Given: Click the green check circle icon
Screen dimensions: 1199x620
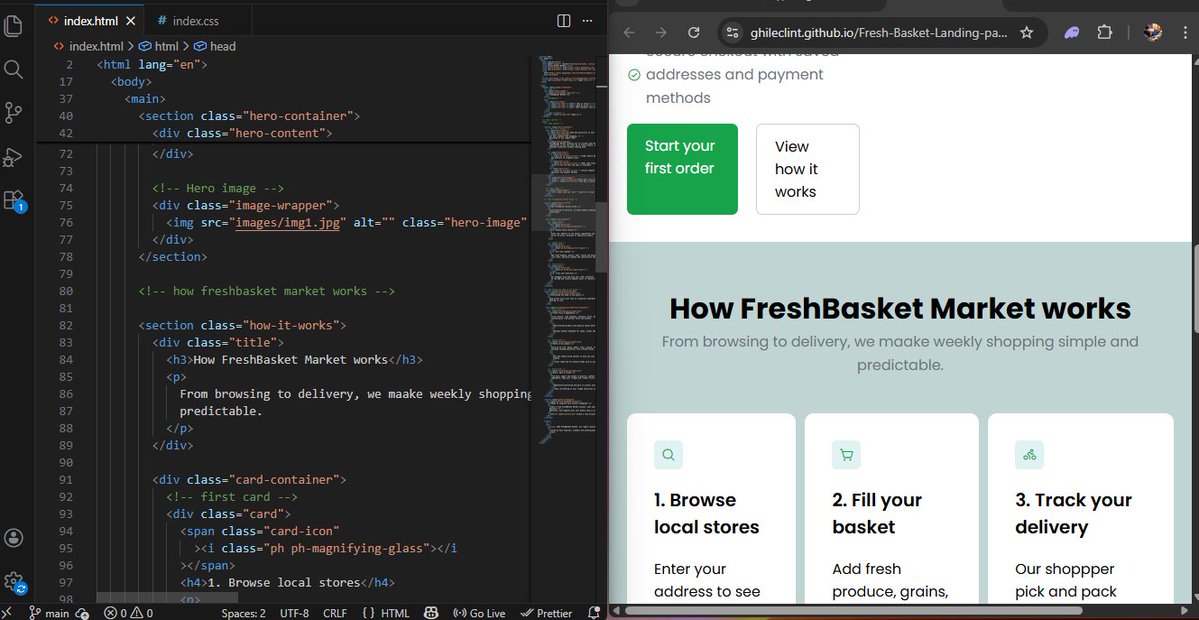Looking at the screenshot, I should click(x=634, y=75).
